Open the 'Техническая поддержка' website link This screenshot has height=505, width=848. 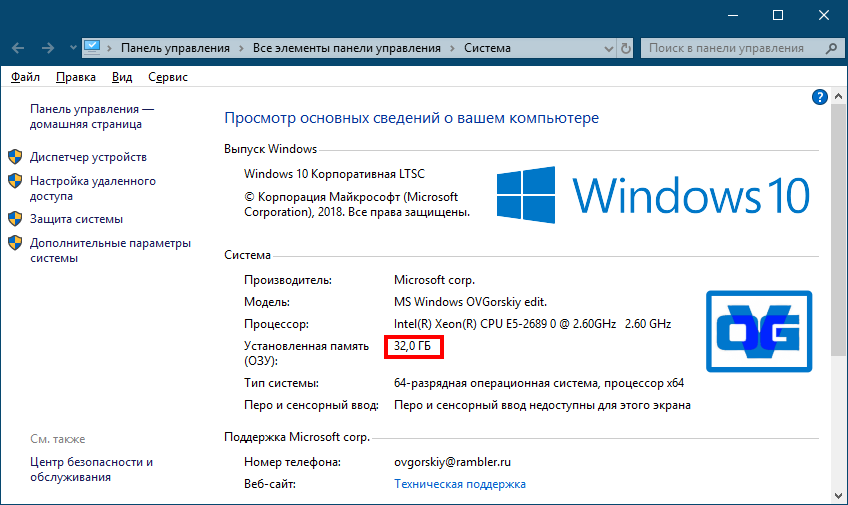(460, 484)
